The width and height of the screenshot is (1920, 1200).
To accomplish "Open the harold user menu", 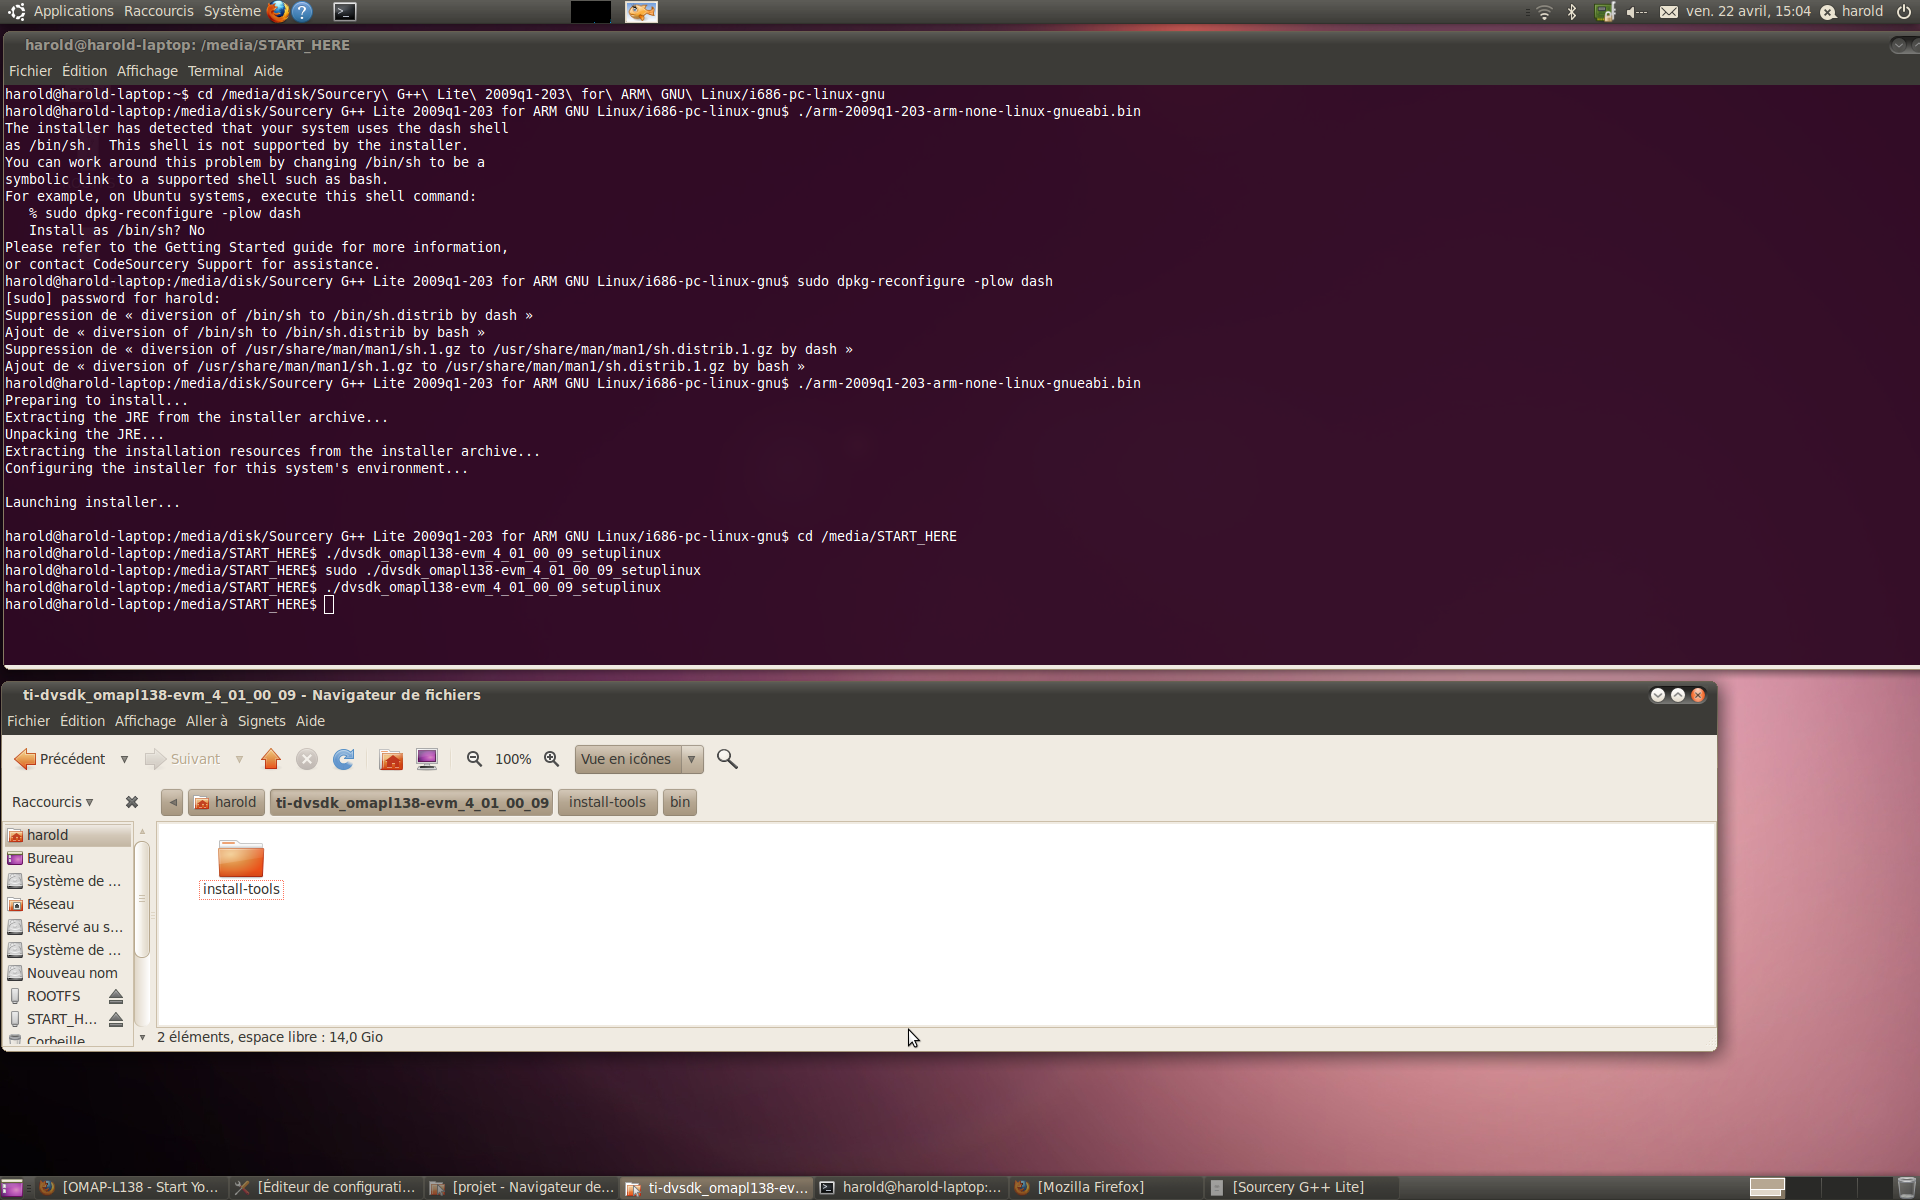I will click(1851, 12).
